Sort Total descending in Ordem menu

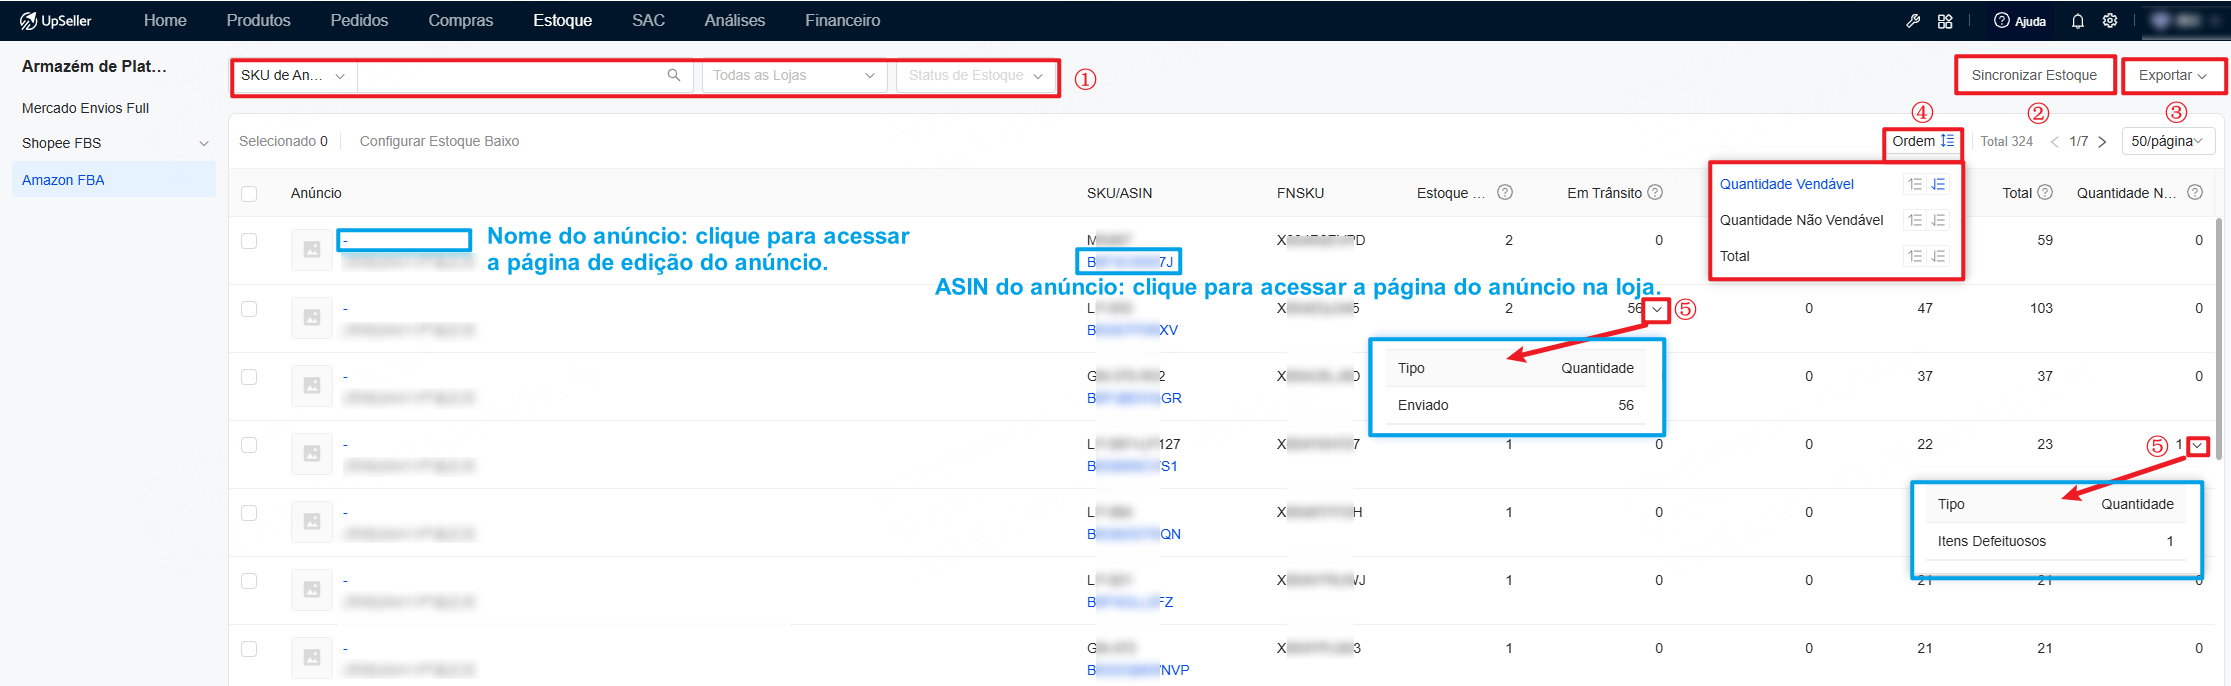1938,256
